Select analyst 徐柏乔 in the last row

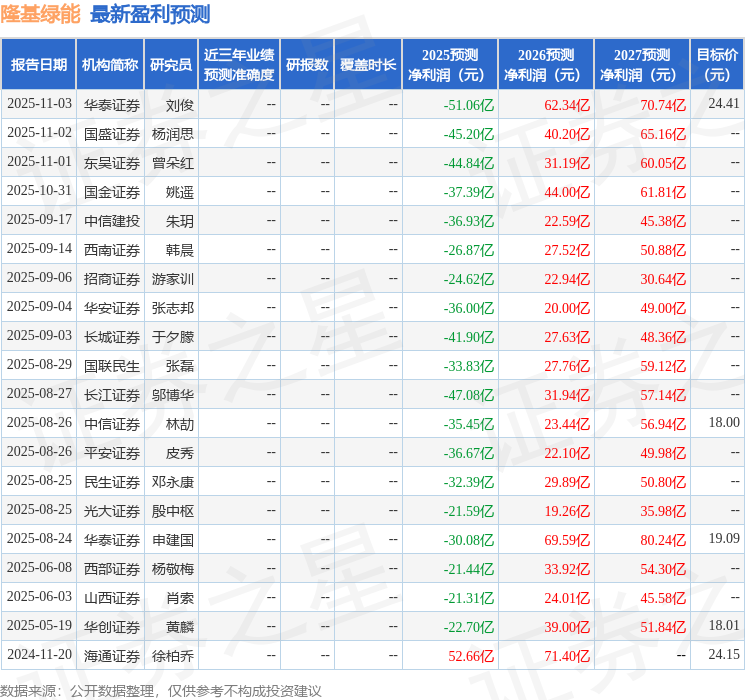click(173, 655)
